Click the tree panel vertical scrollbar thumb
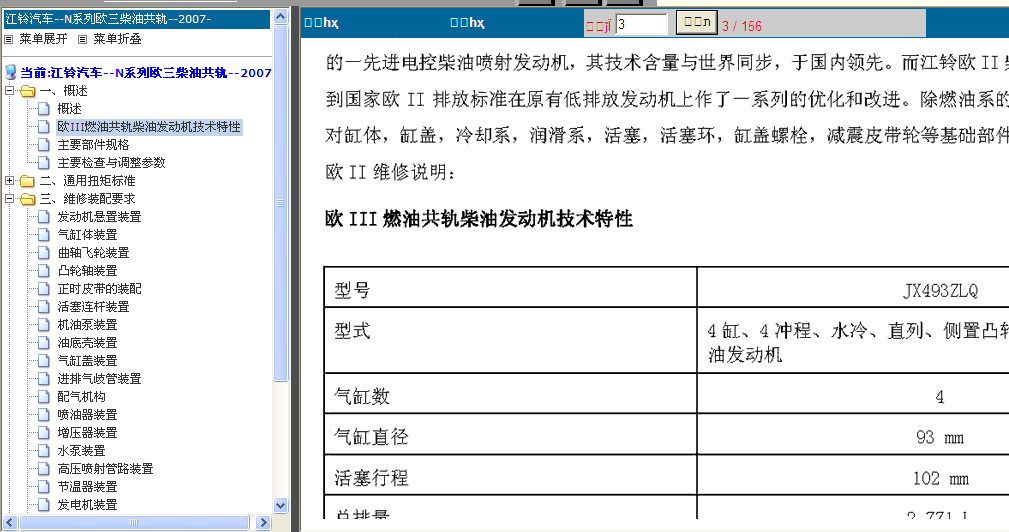 click(x=281, y=203)
